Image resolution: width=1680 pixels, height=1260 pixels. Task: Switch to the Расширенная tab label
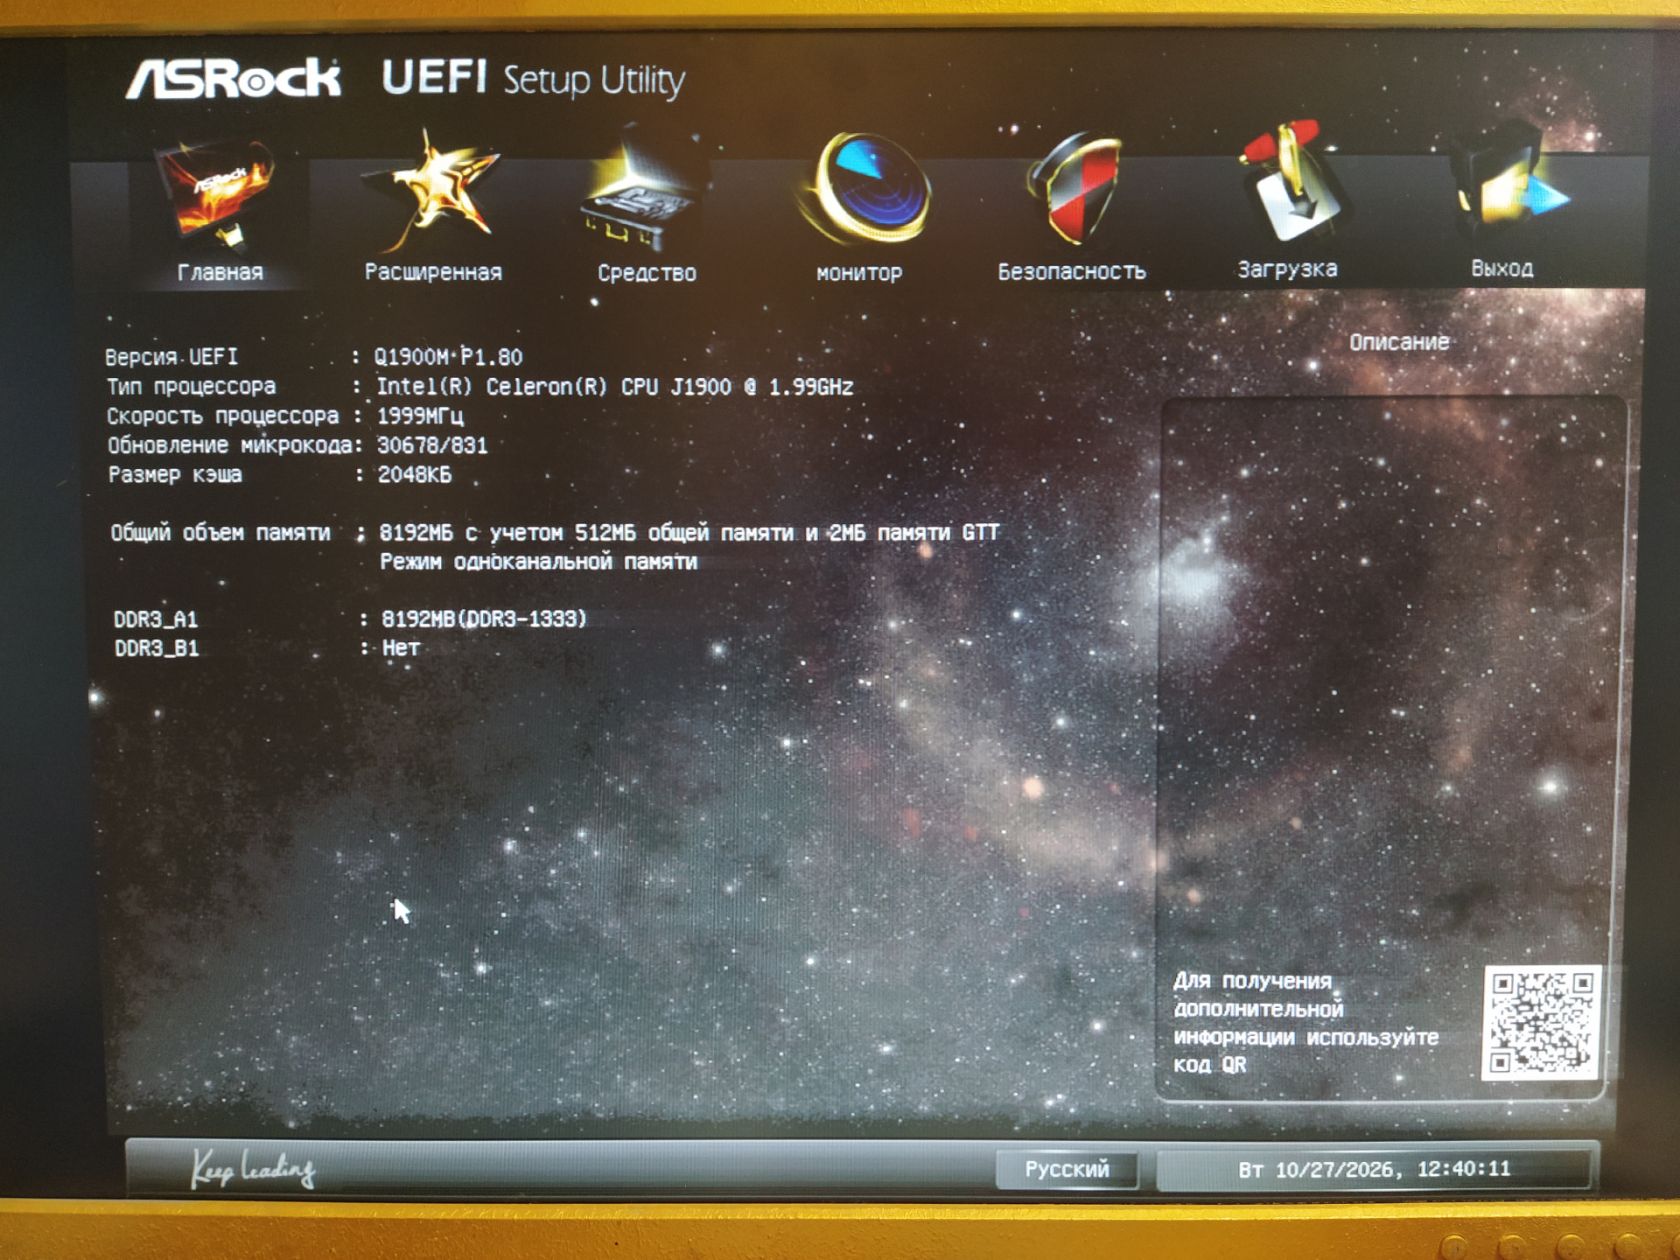pyautogui.click(x=433, y=272)
